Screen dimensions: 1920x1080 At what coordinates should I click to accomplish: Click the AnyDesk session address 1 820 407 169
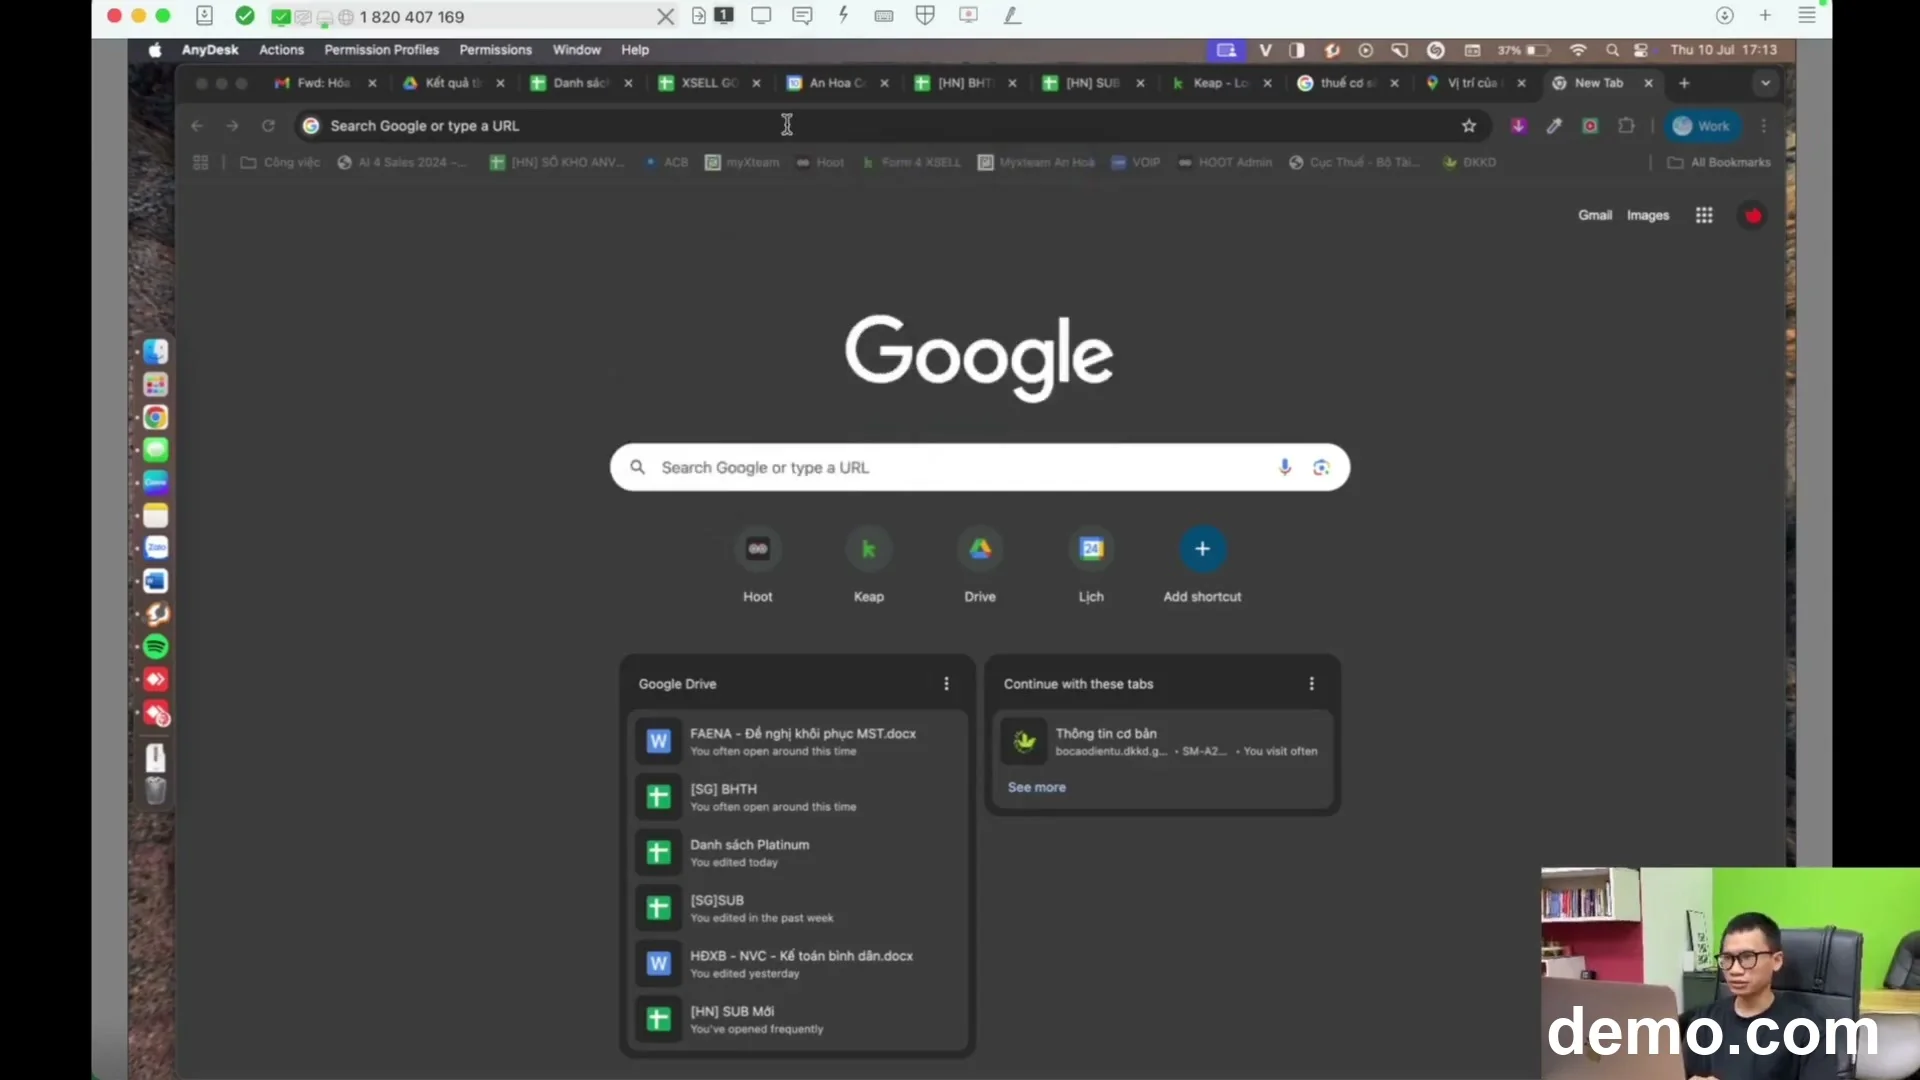pos(412,17)
